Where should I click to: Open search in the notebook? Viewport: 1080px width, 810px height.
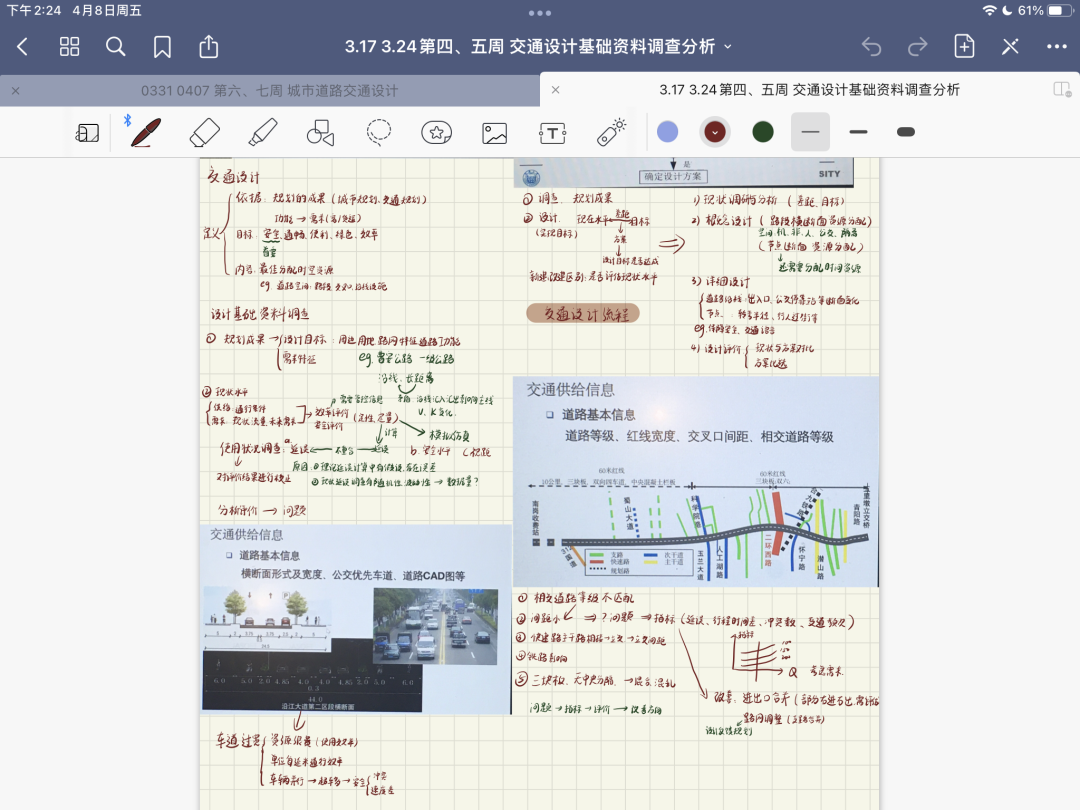115,46
